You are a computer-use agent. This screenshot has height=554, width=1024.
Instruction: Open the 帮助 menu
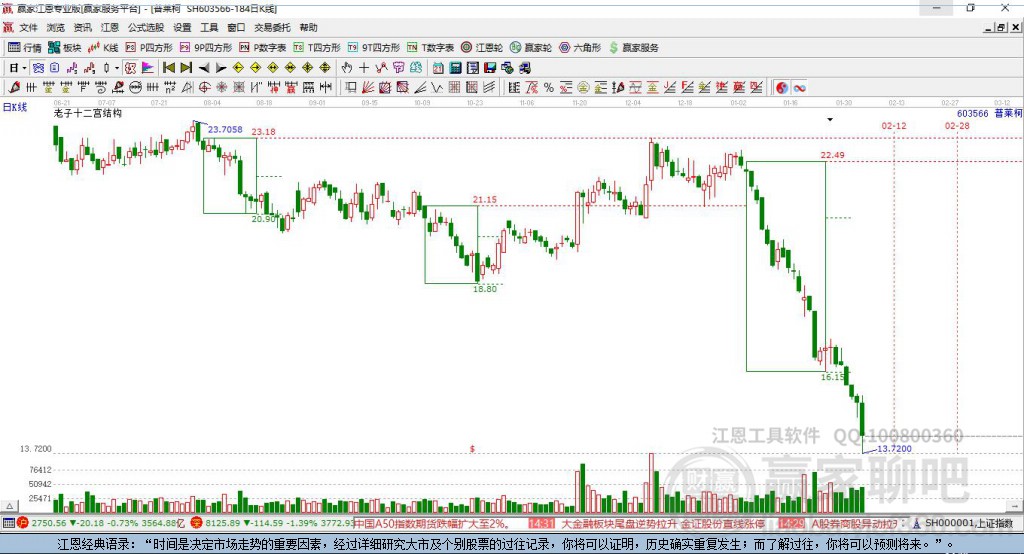(308, 27)
